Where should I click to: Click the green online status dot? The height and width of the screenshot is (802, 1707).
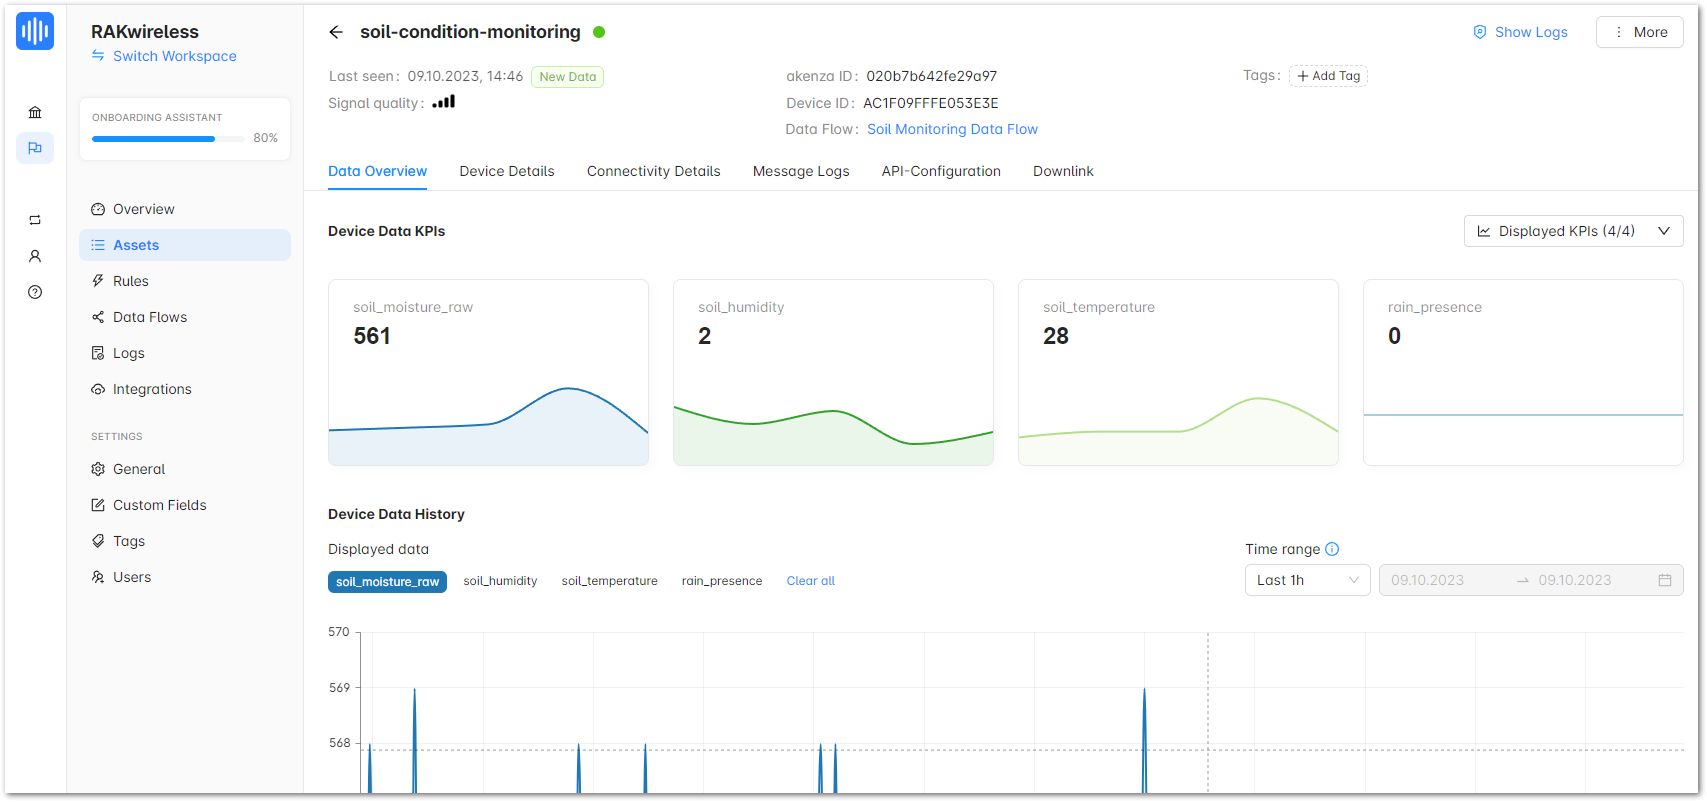click(x=599, y=32)
